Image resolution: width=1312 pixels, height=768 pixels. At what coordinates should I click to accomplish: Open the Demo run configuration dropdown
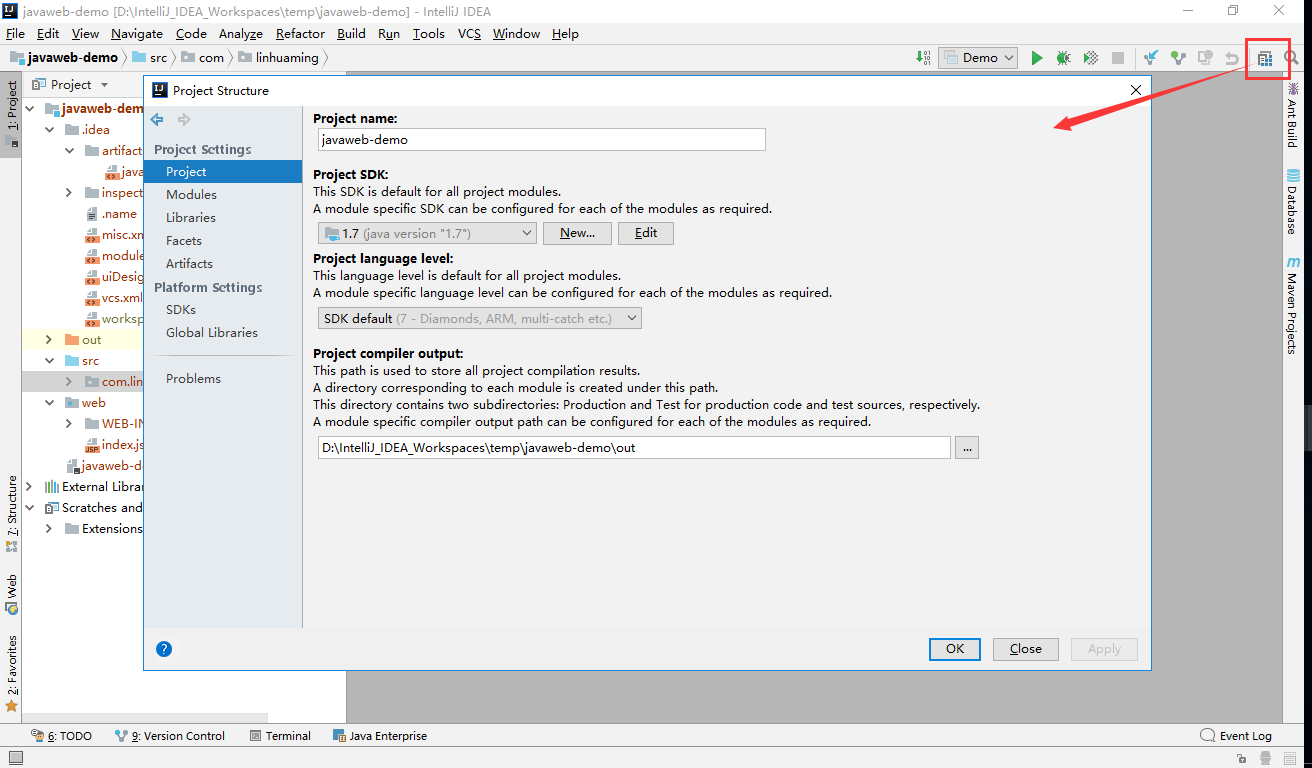978,58
